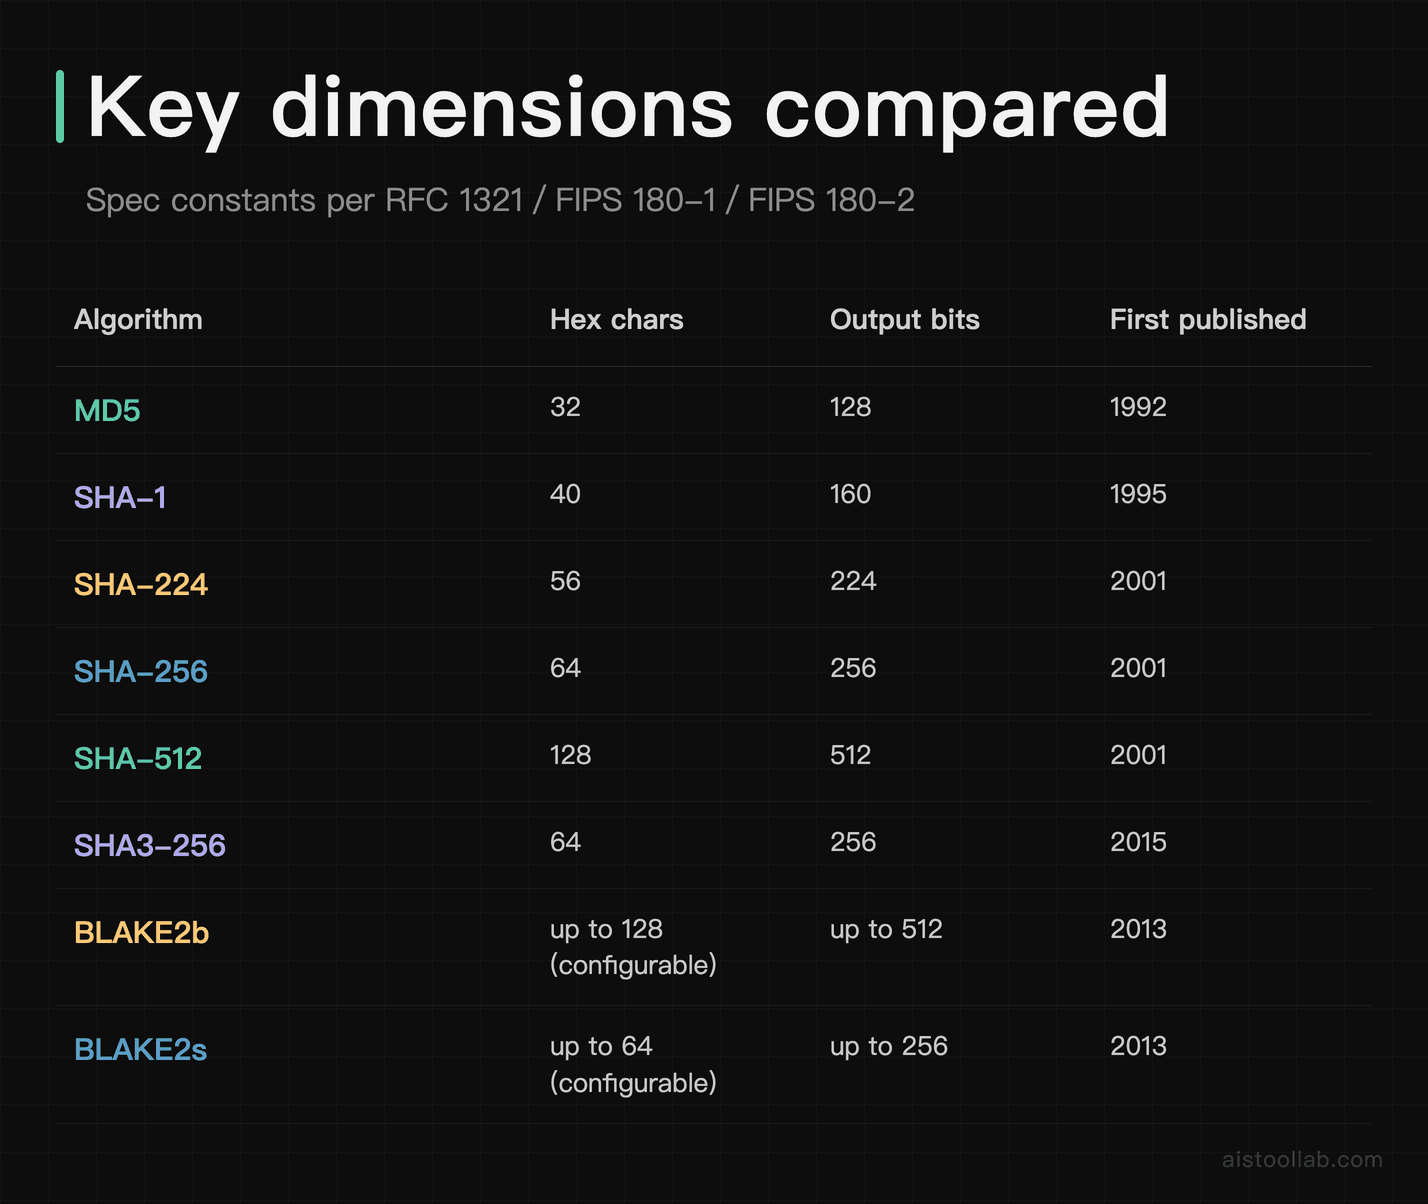Viewport: 1428px width, 1204px height.
Task: Select the Output bits column header
Action: tap(905, 320)
